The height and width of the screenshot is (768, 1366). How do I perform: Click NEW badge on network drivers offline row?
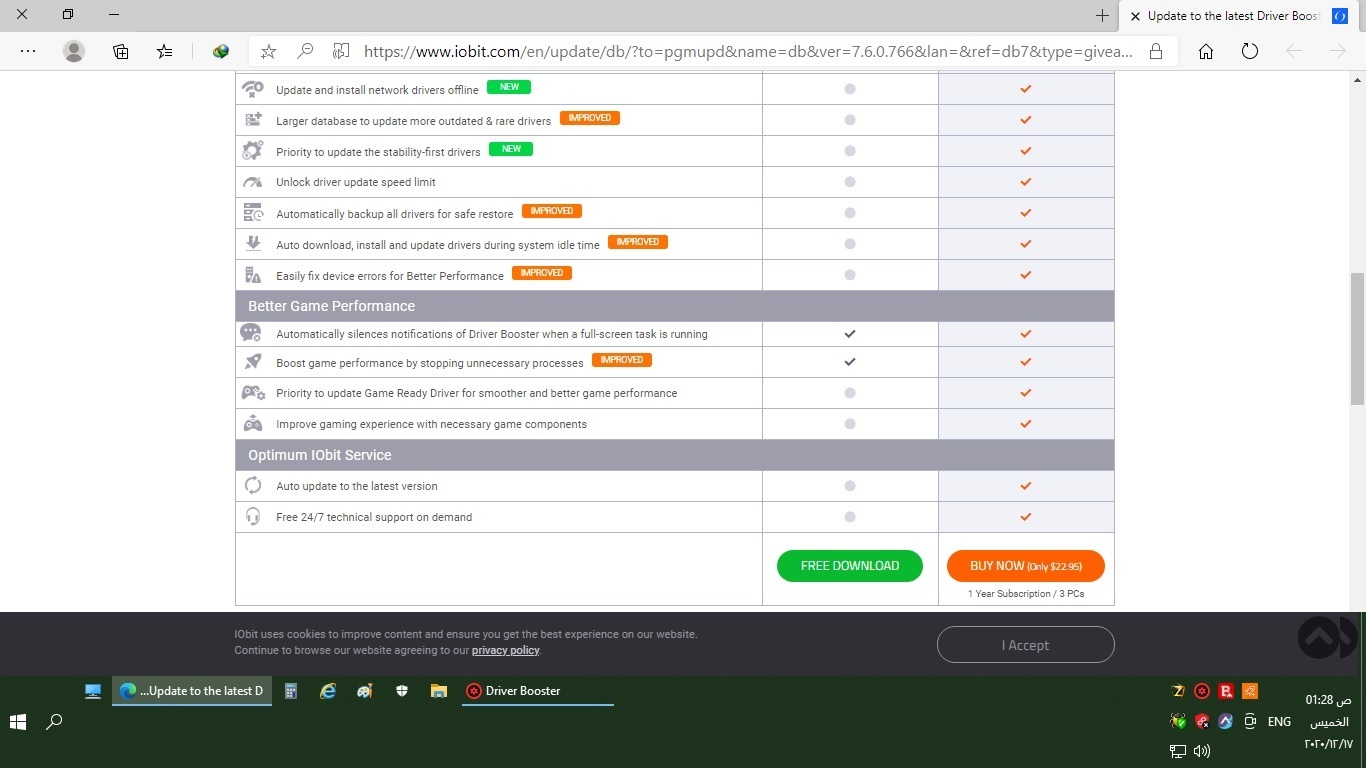coord(509,88)
